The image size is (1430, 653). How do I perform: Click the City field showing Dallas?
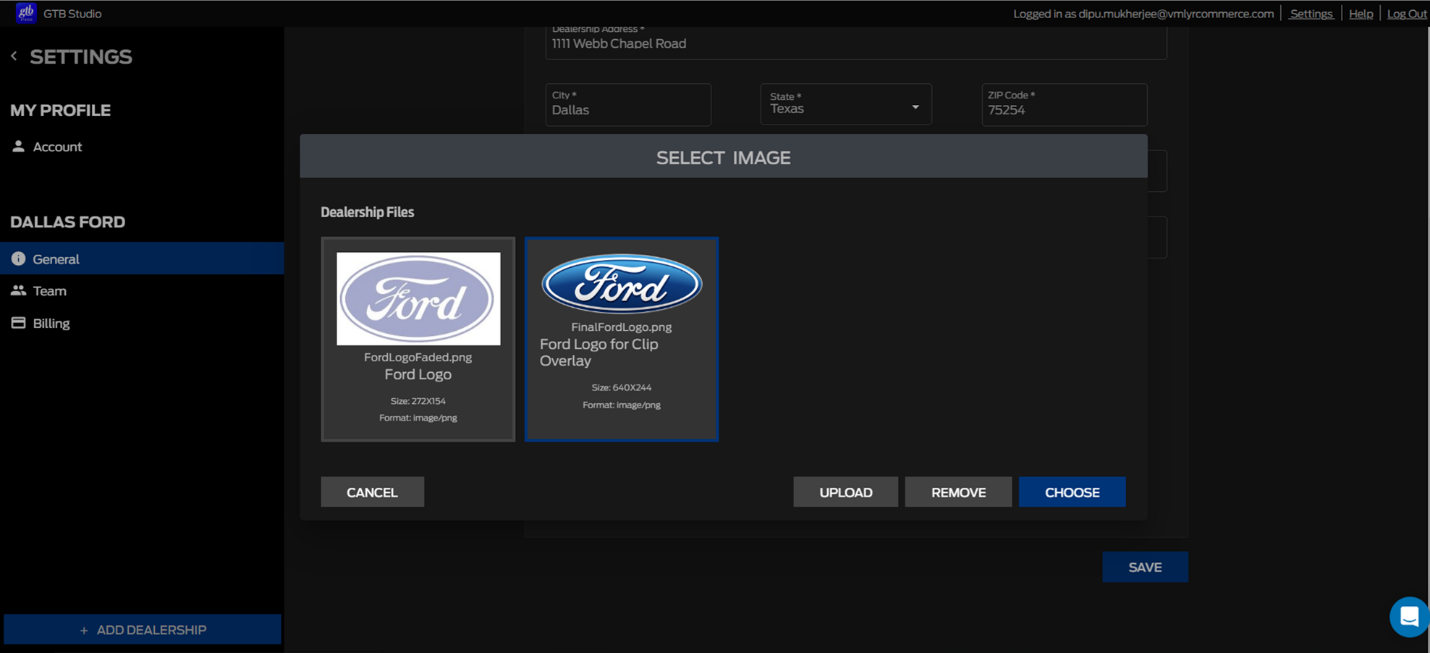628,104
